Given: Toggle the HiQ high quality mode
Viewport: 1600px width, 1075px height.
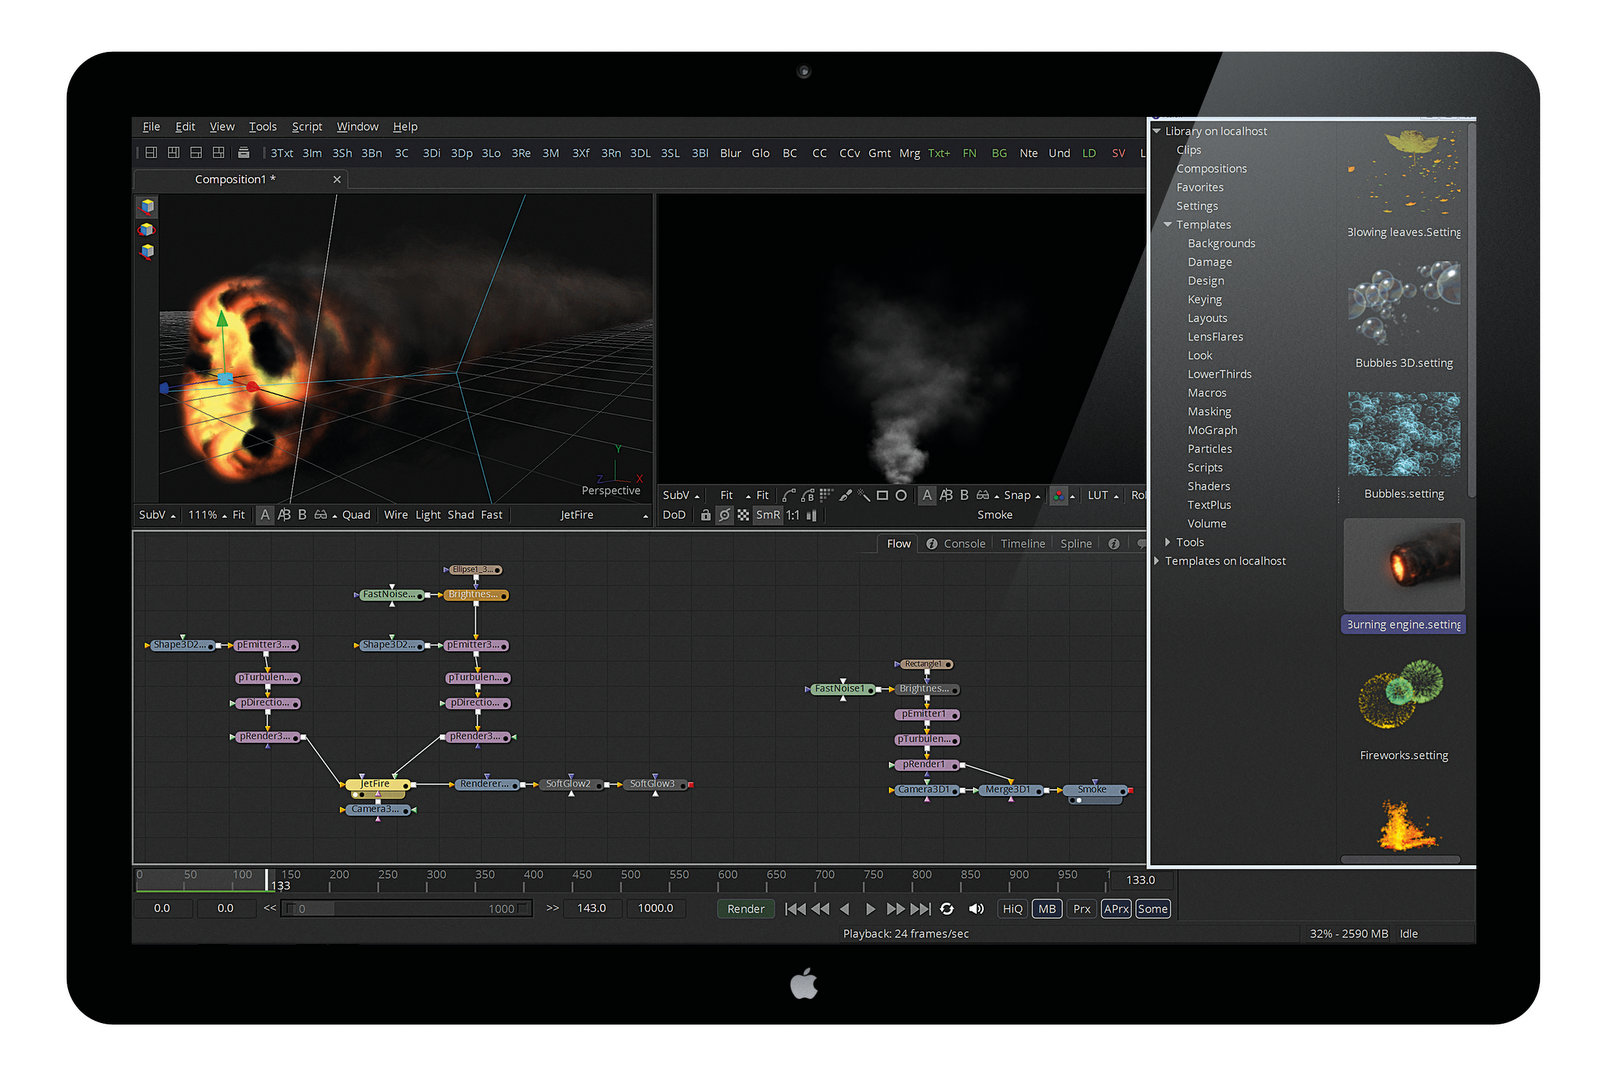Looking at the screenshot, I should tap(1012, 909).
